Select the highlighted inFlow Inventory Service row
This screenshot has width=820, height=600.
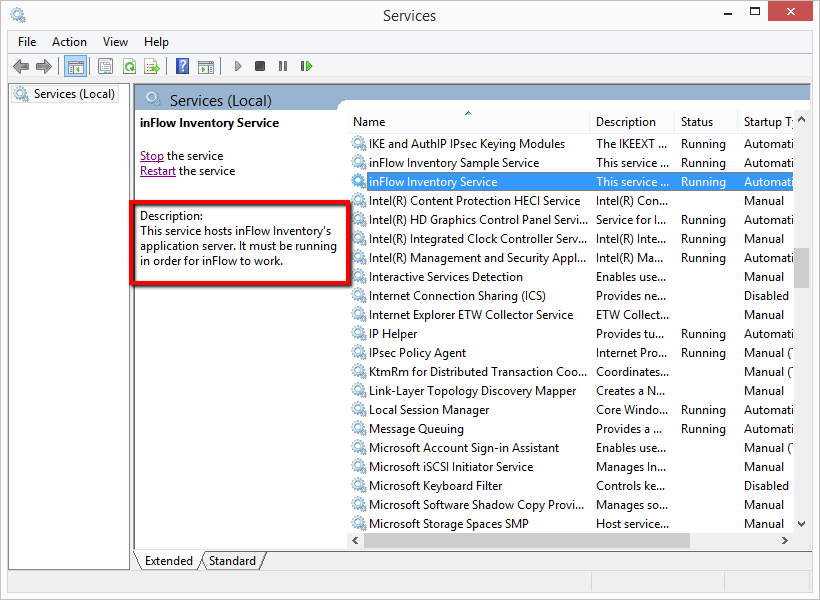[x=572, y=182]
